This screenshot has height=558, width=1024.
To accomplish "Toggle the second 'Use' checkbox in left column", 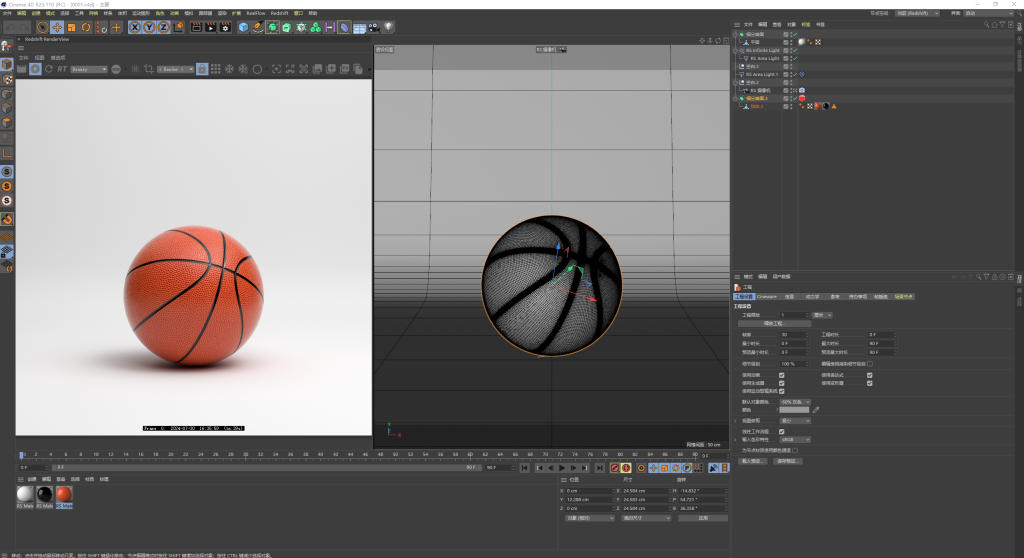I will [x=782, y=383].
